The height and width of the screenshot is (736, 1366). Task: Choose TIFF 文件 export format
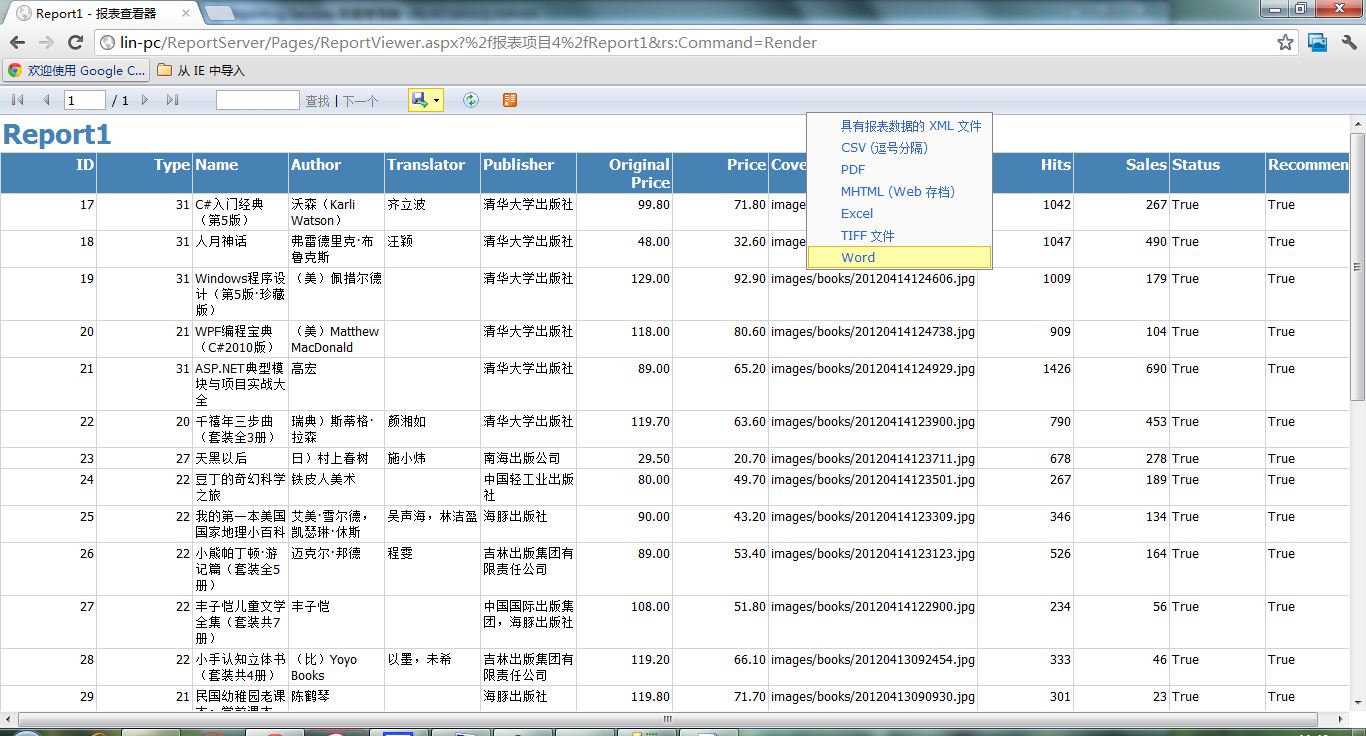[x=899, y=236]
